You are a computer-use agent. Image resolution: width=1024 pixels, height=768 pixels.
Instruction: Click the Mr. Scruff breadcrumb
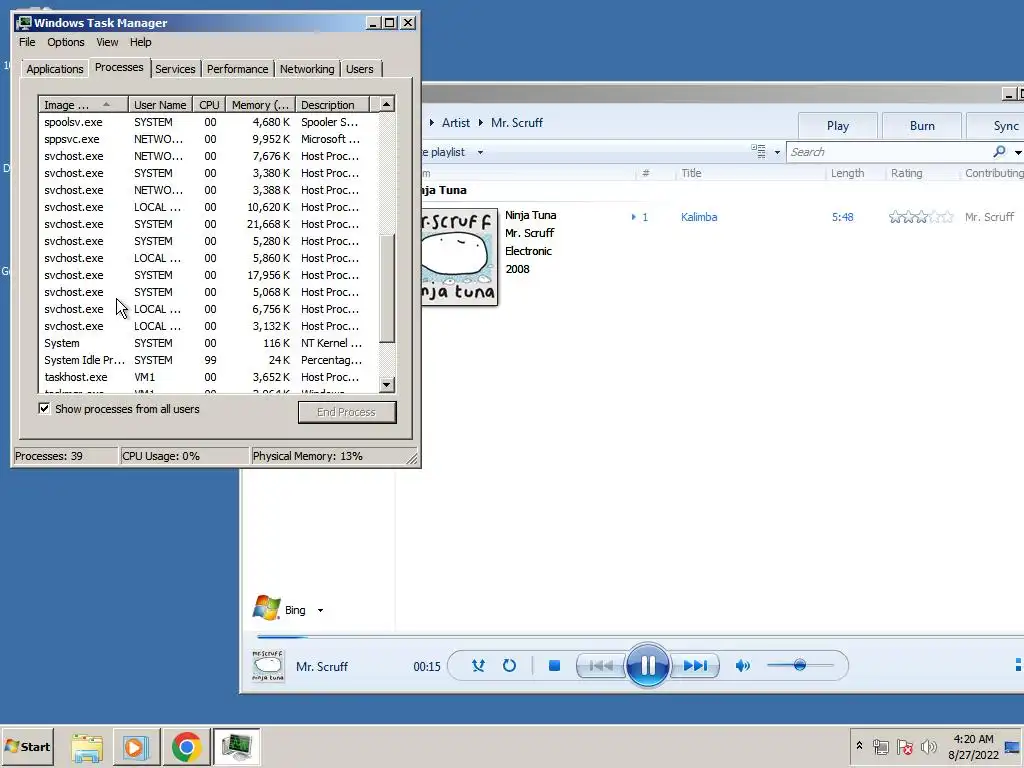tap(517, 123)
